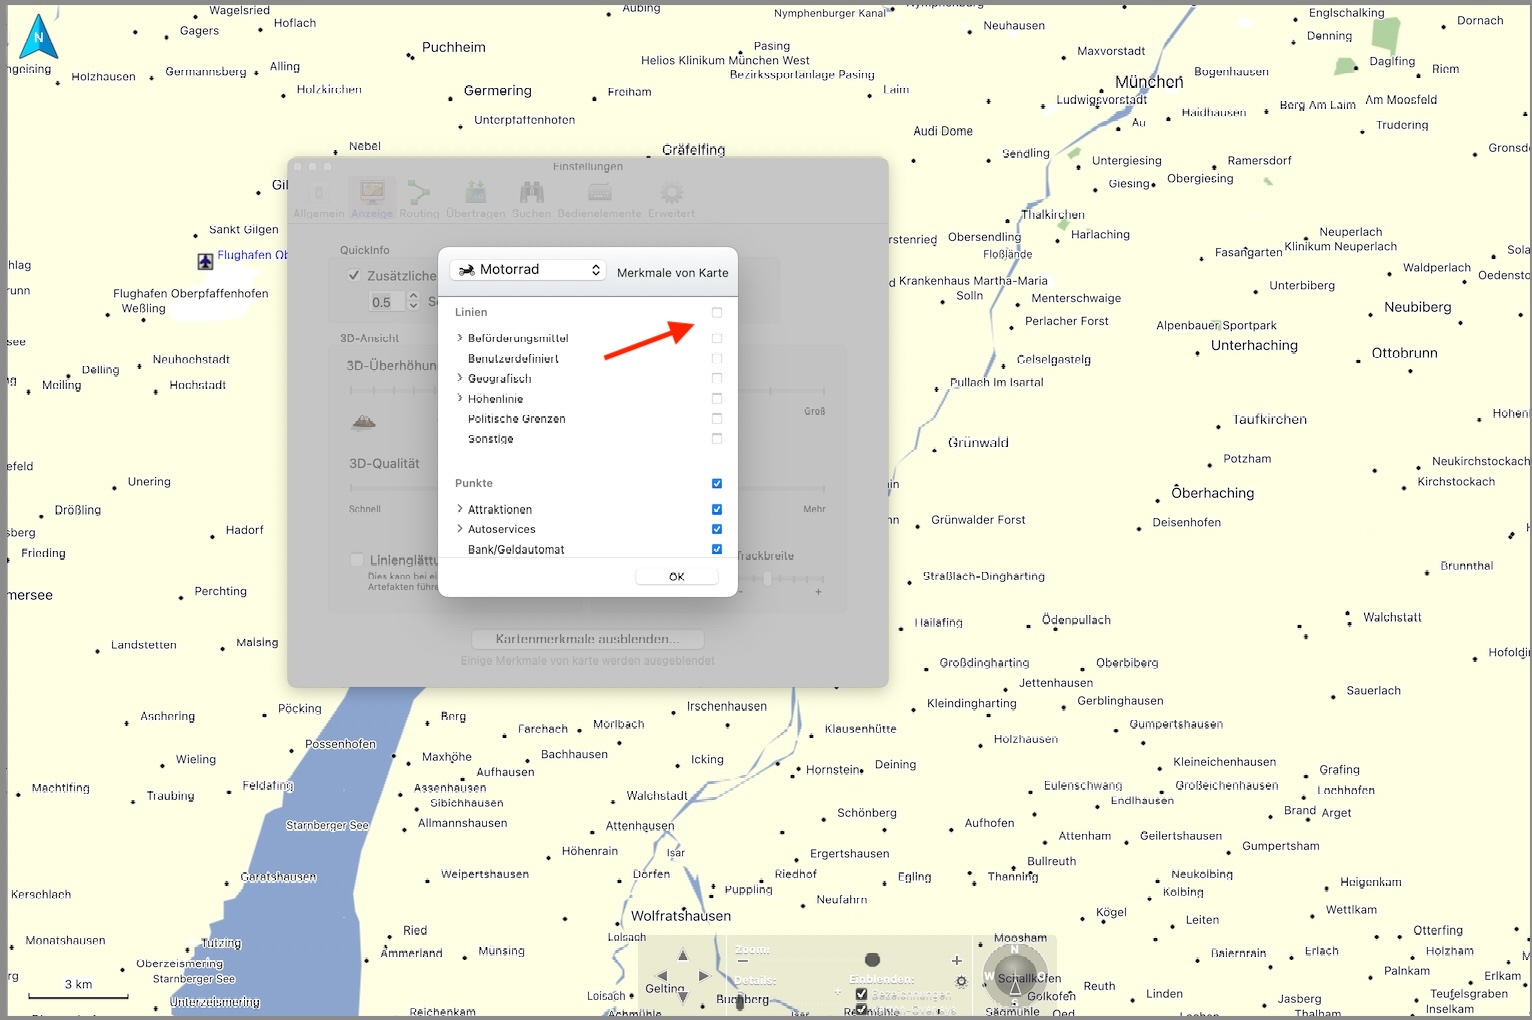Uncheck the Attraktionen checkbox

(x=717, y=510)
